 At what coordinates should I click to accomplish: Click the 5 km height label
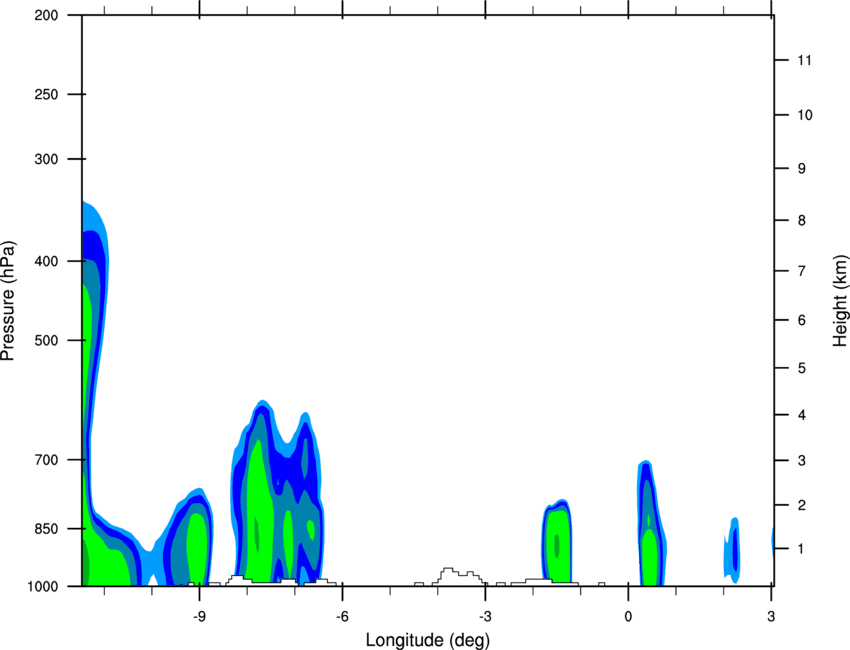pos(801,368)
